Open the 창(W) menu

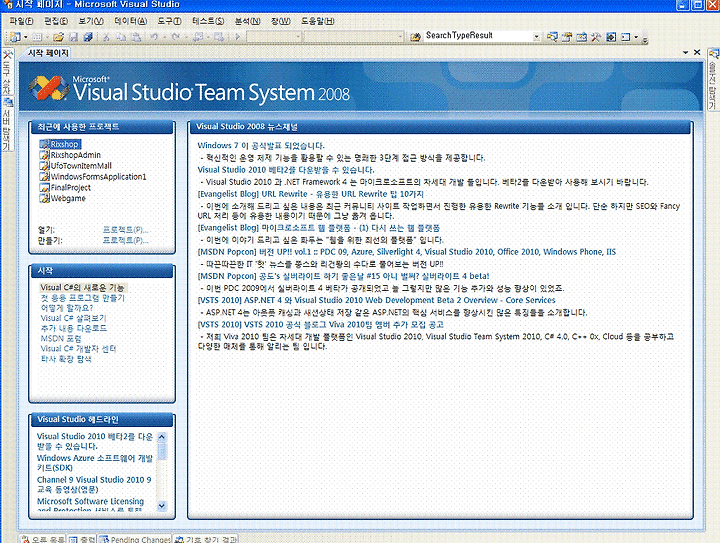pyautogui.click(x=281, y=21)
